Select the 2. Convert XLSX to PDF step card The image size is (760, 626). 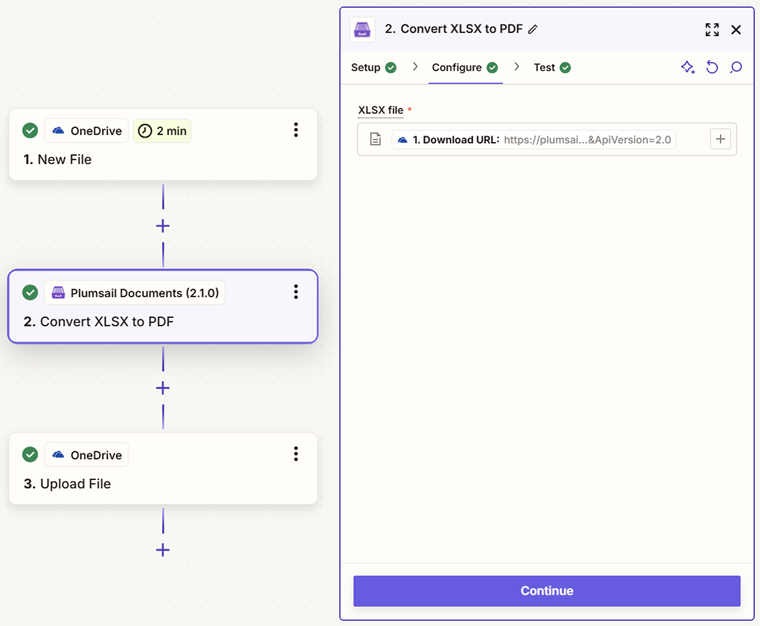click(x=163, y=307)
